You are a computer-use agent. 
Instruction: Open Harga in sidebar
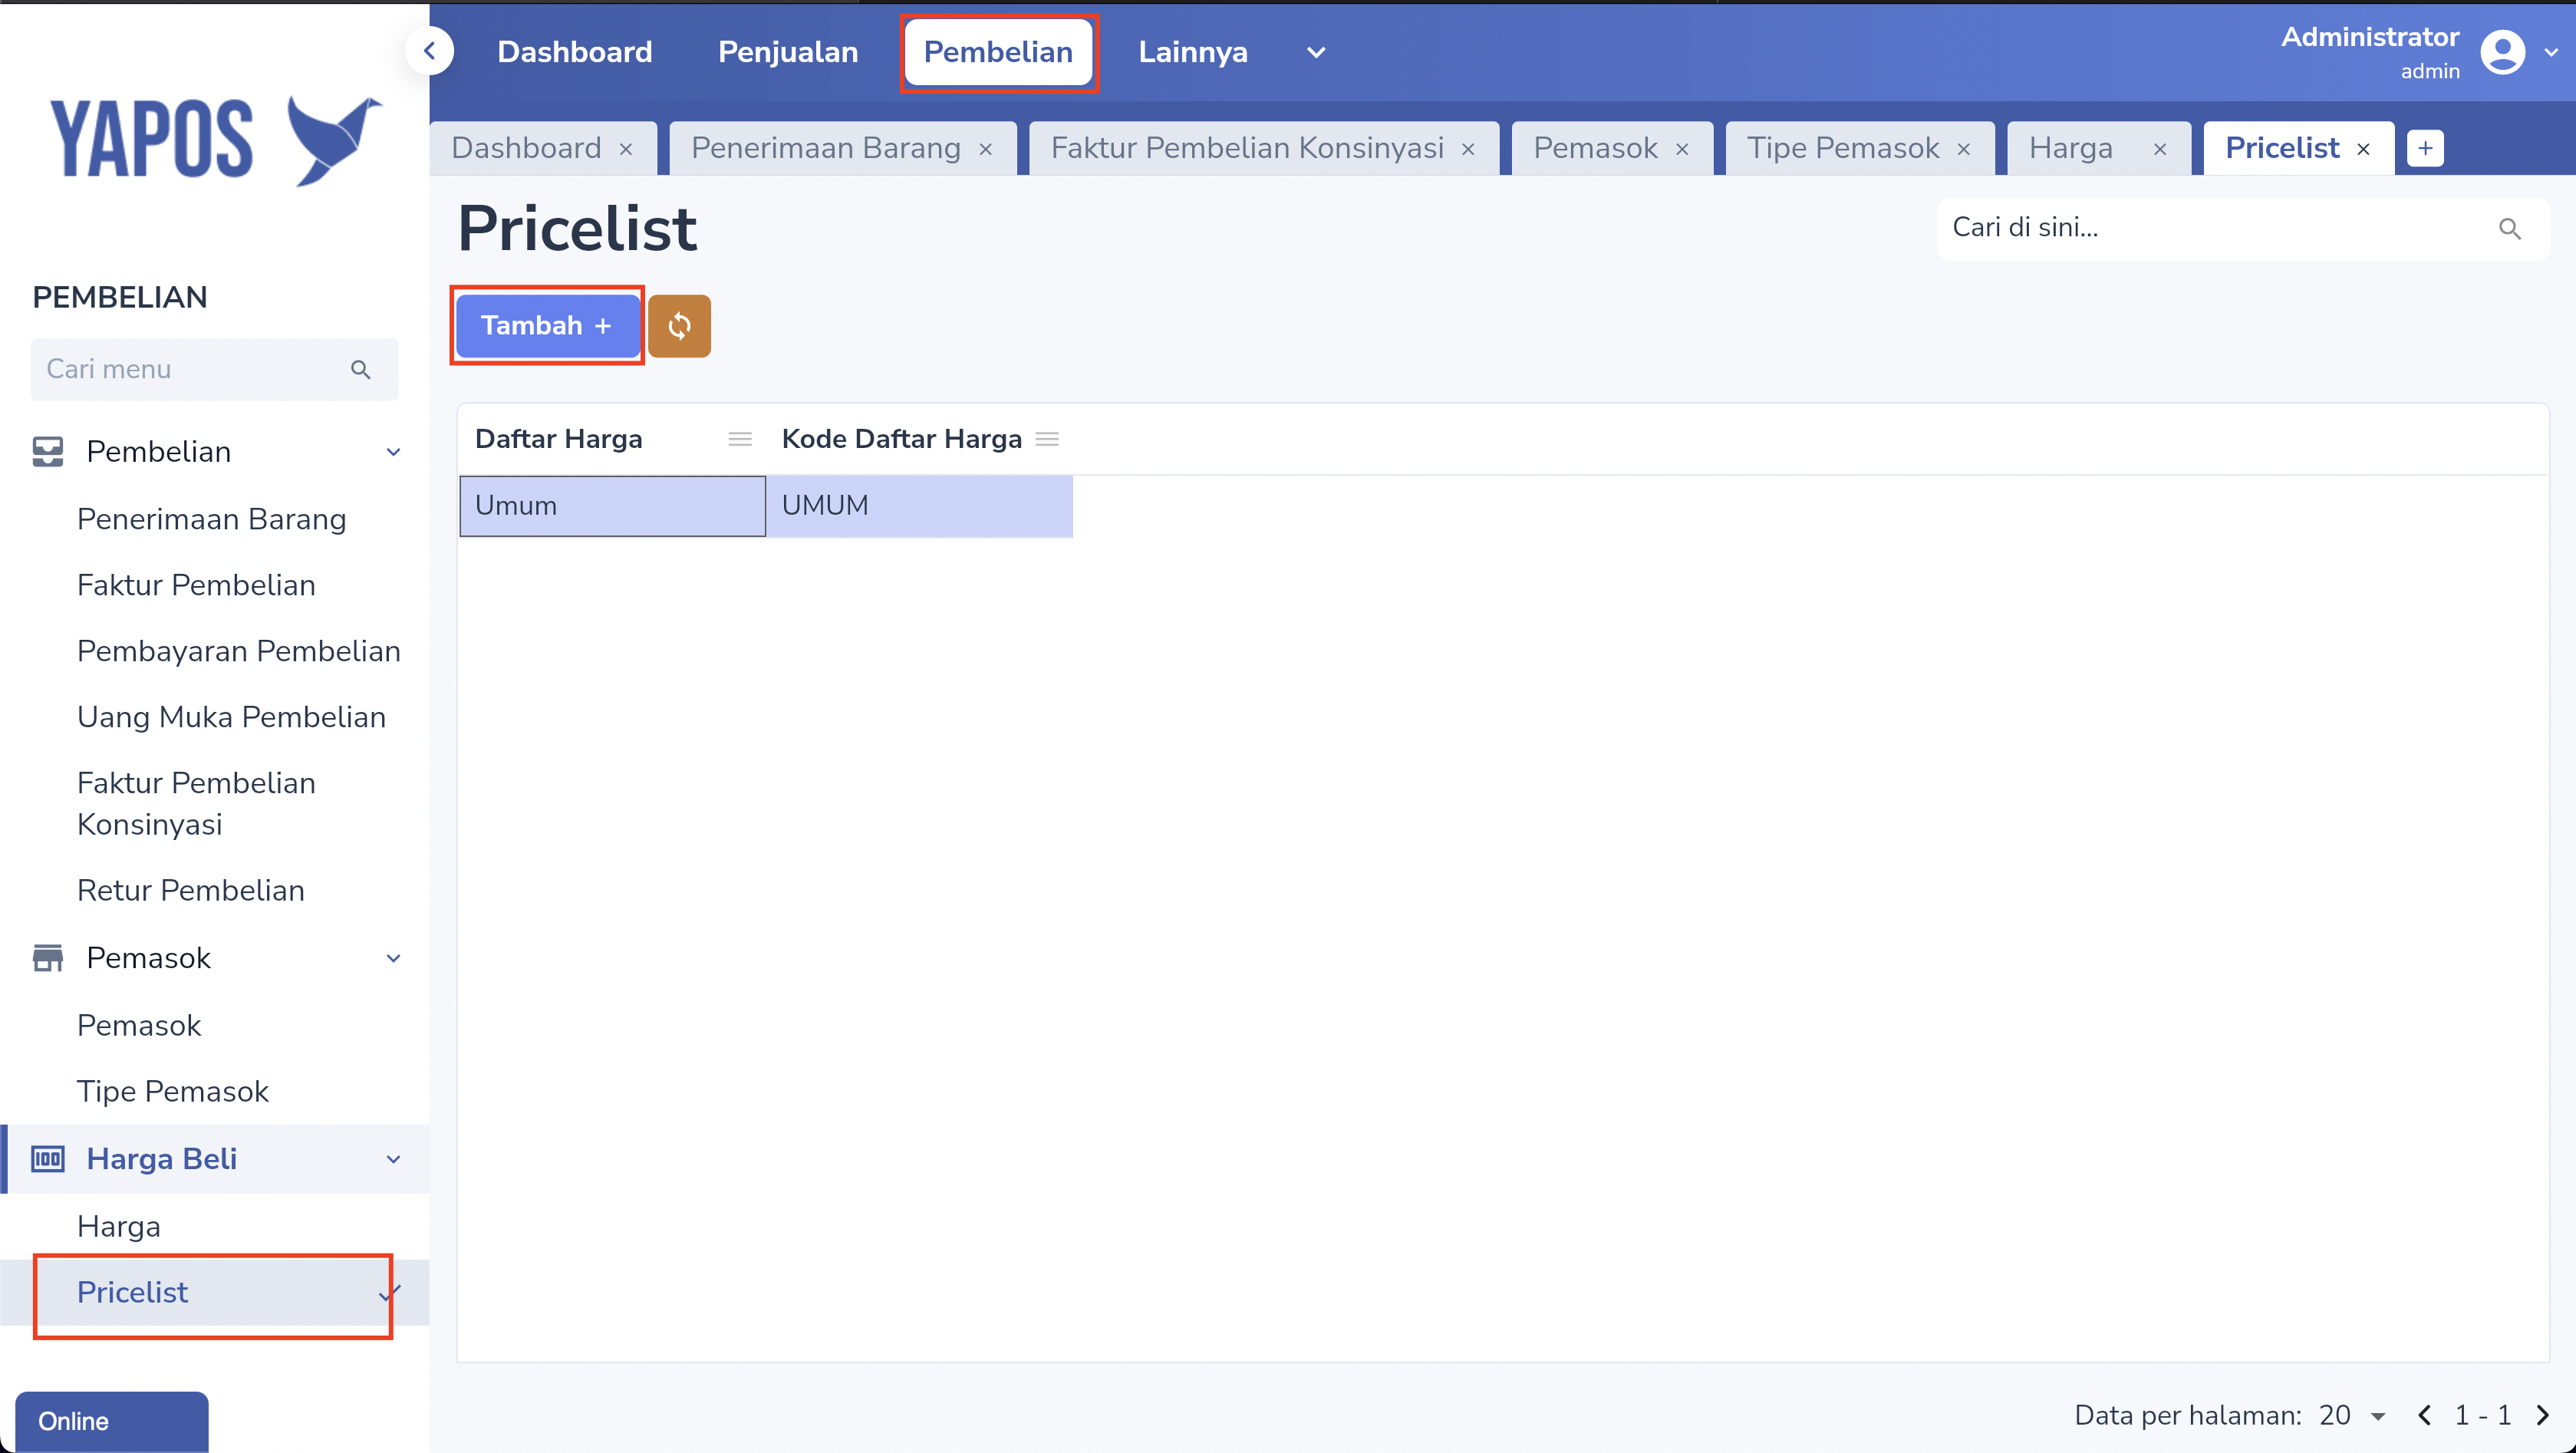(x=119, y=1226)
